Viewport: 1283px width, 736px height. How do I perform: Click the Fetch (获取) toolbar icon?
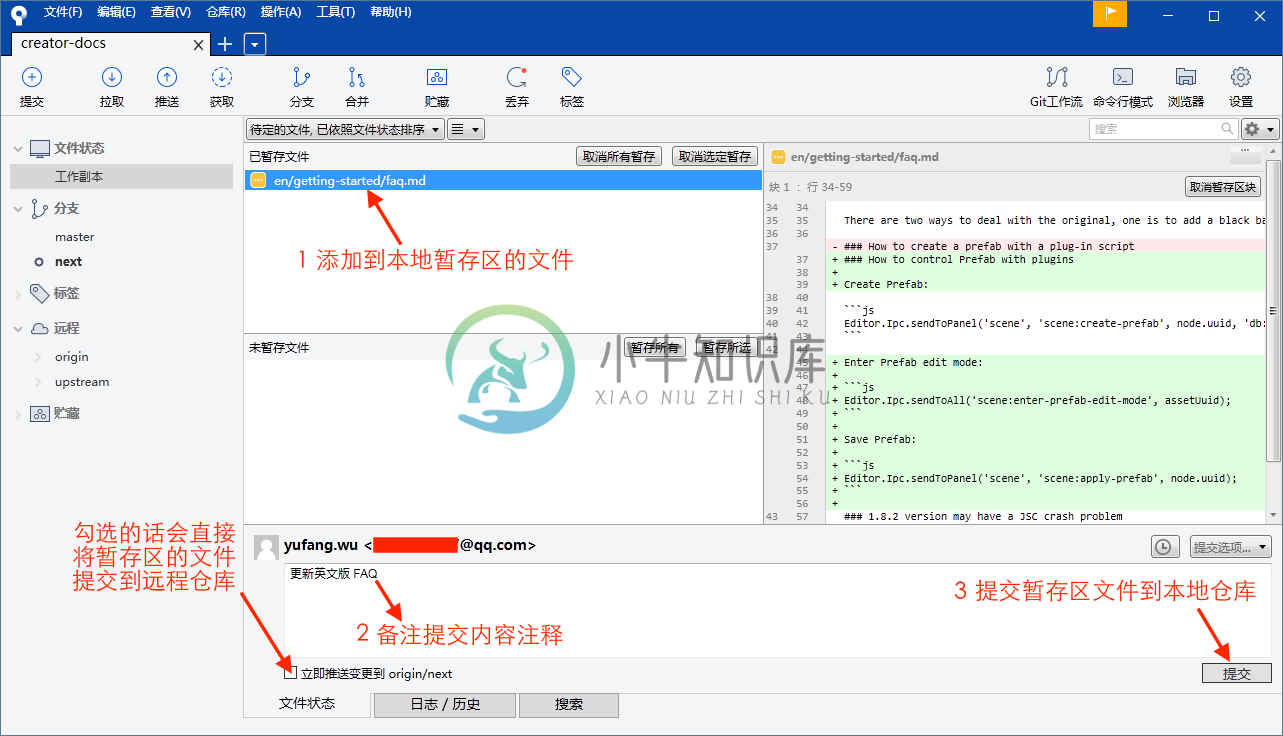pyautogui.click(x=222, y=78)
